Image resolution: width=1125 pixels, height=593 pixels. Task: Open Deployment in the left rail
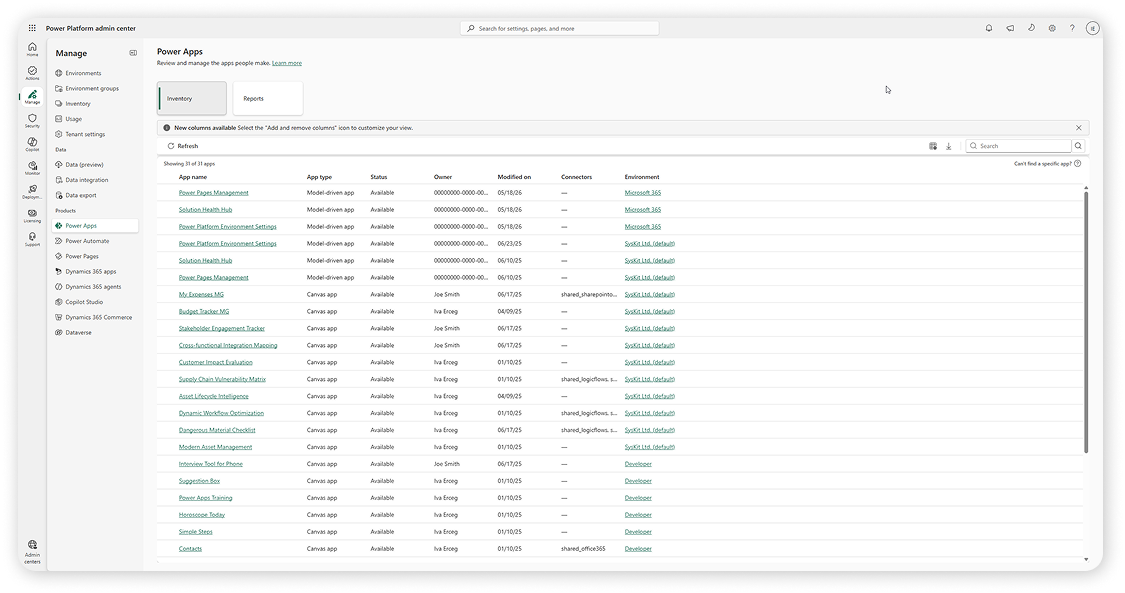click(32, 191)
